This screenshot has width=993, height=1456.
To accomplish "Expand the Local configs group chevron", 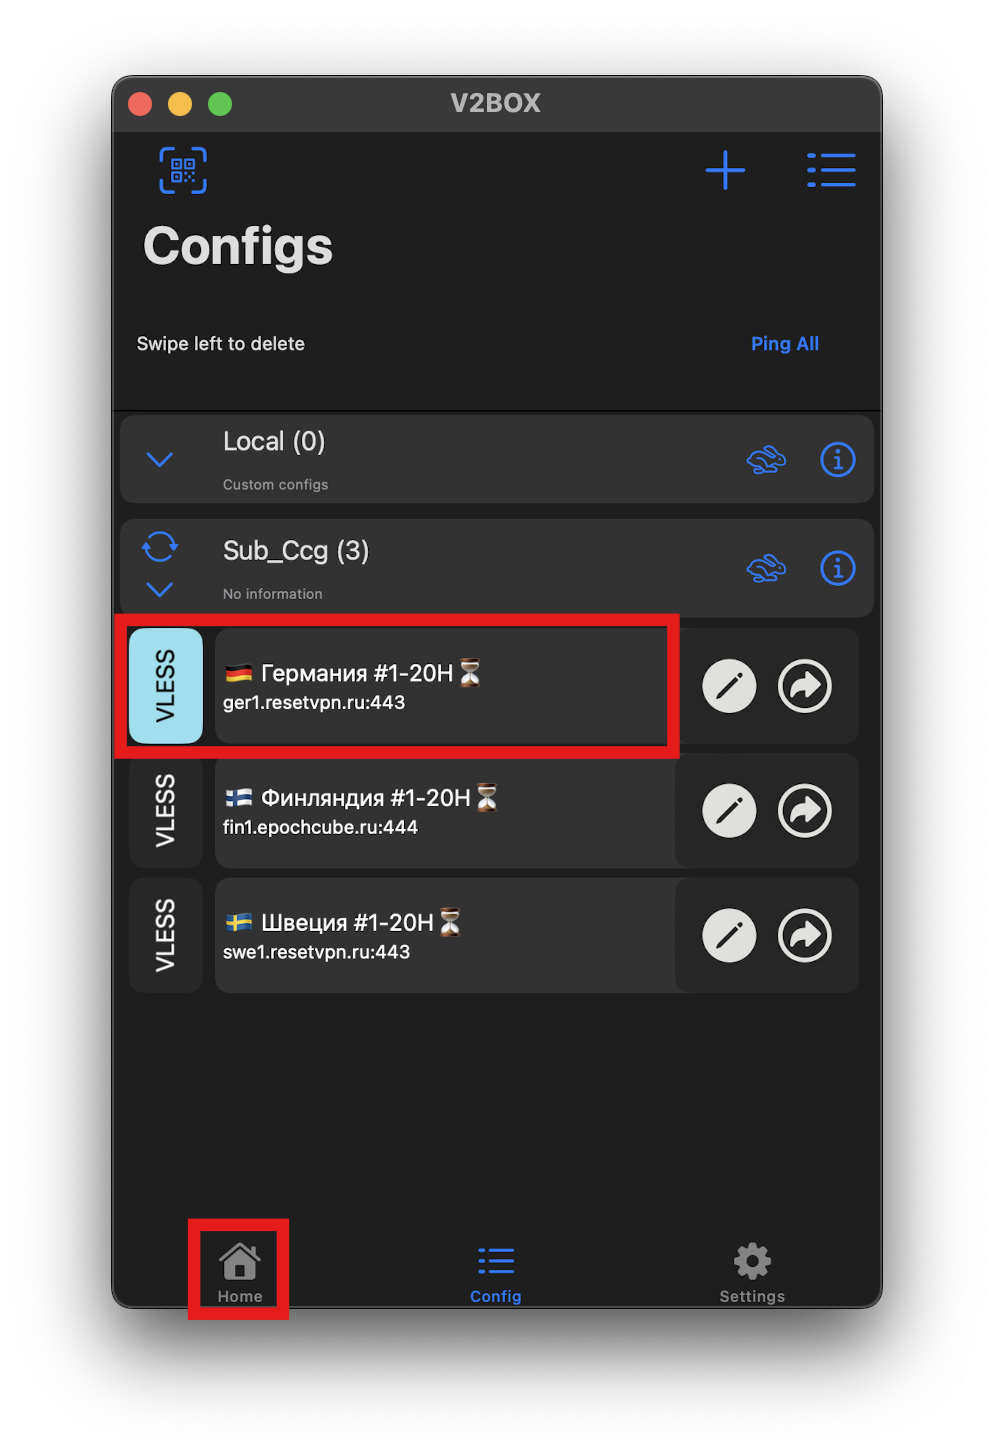I will click(160, 460).
